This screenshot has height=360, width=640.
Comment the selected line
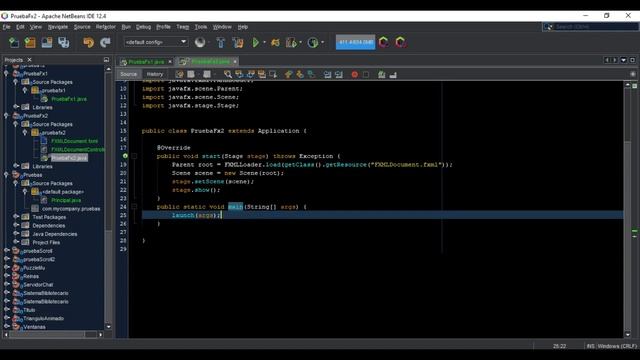[382, 74]
